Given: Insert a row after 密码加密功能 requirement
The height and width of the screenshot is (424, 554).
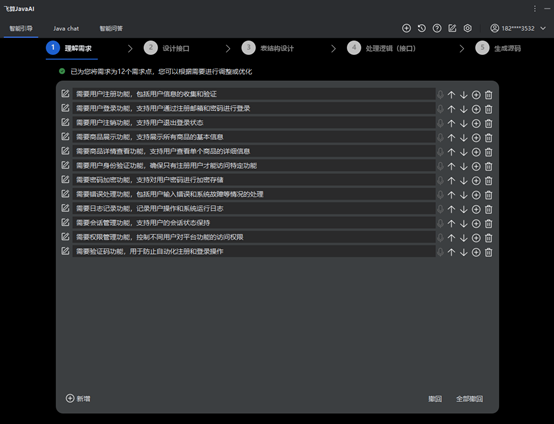Looking at the screenshot, I should click(476, 181).
